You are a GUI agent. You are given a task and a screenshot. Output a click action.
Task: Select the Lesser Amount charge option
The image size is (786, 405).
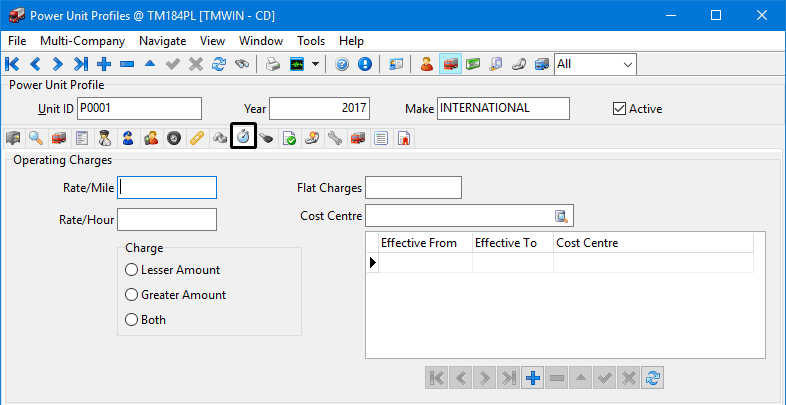tap(131, 270)
